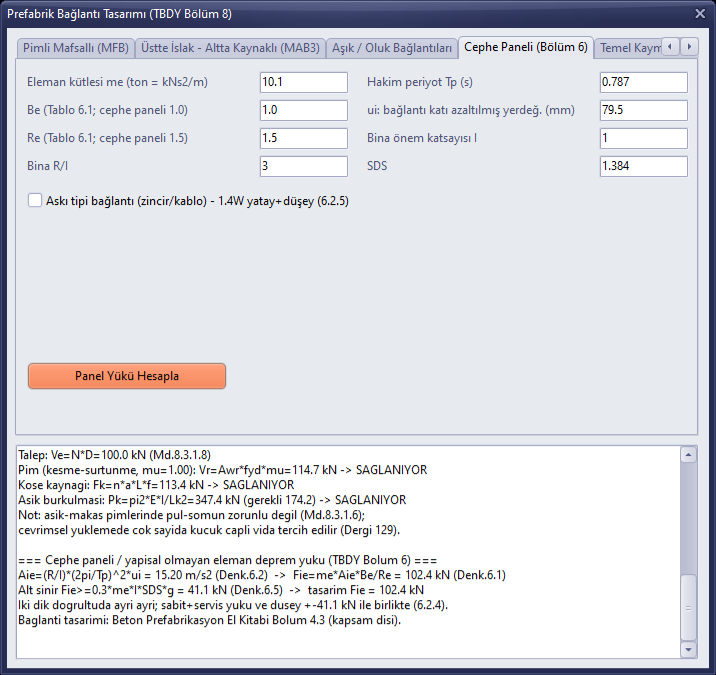This screenshot has width=716, height=675.
Task: Click the '=== Cephe paneli' heading line
Action: pos(227,560)
